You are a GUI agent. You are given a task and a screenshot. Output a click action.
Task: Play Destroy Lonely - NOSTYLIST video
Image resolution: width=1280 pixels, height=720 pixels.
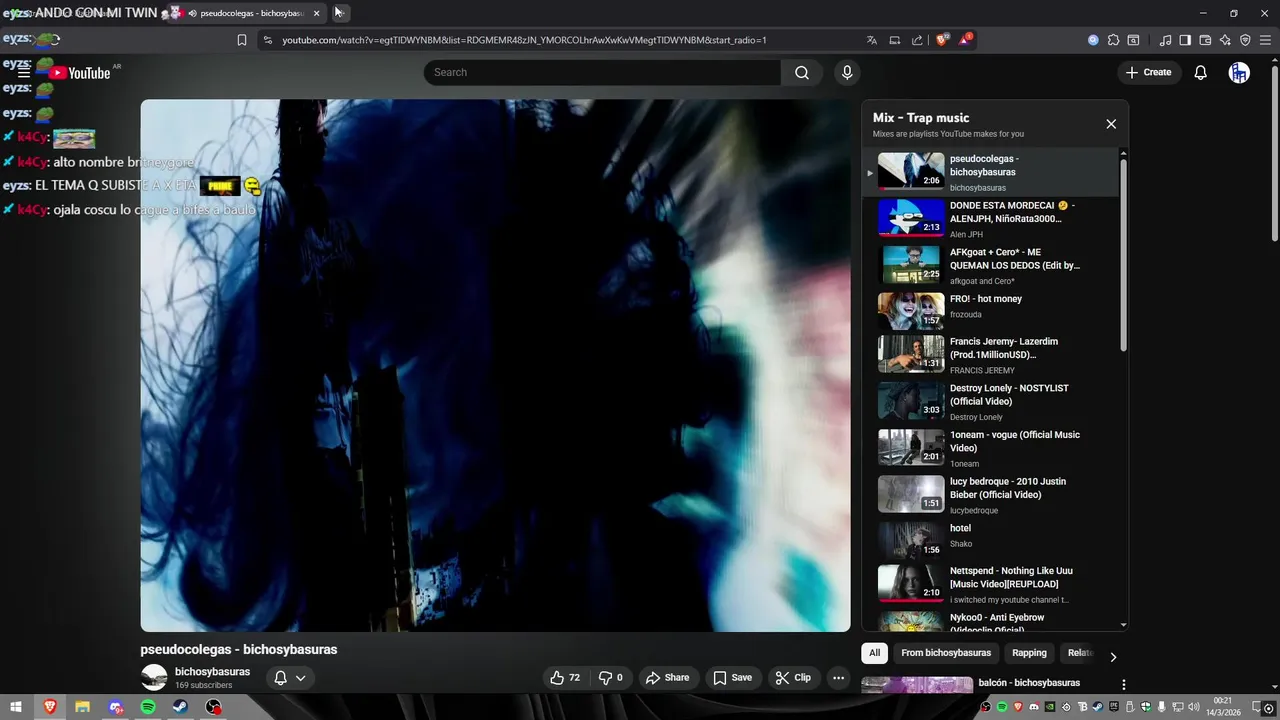tap(991, 401)
